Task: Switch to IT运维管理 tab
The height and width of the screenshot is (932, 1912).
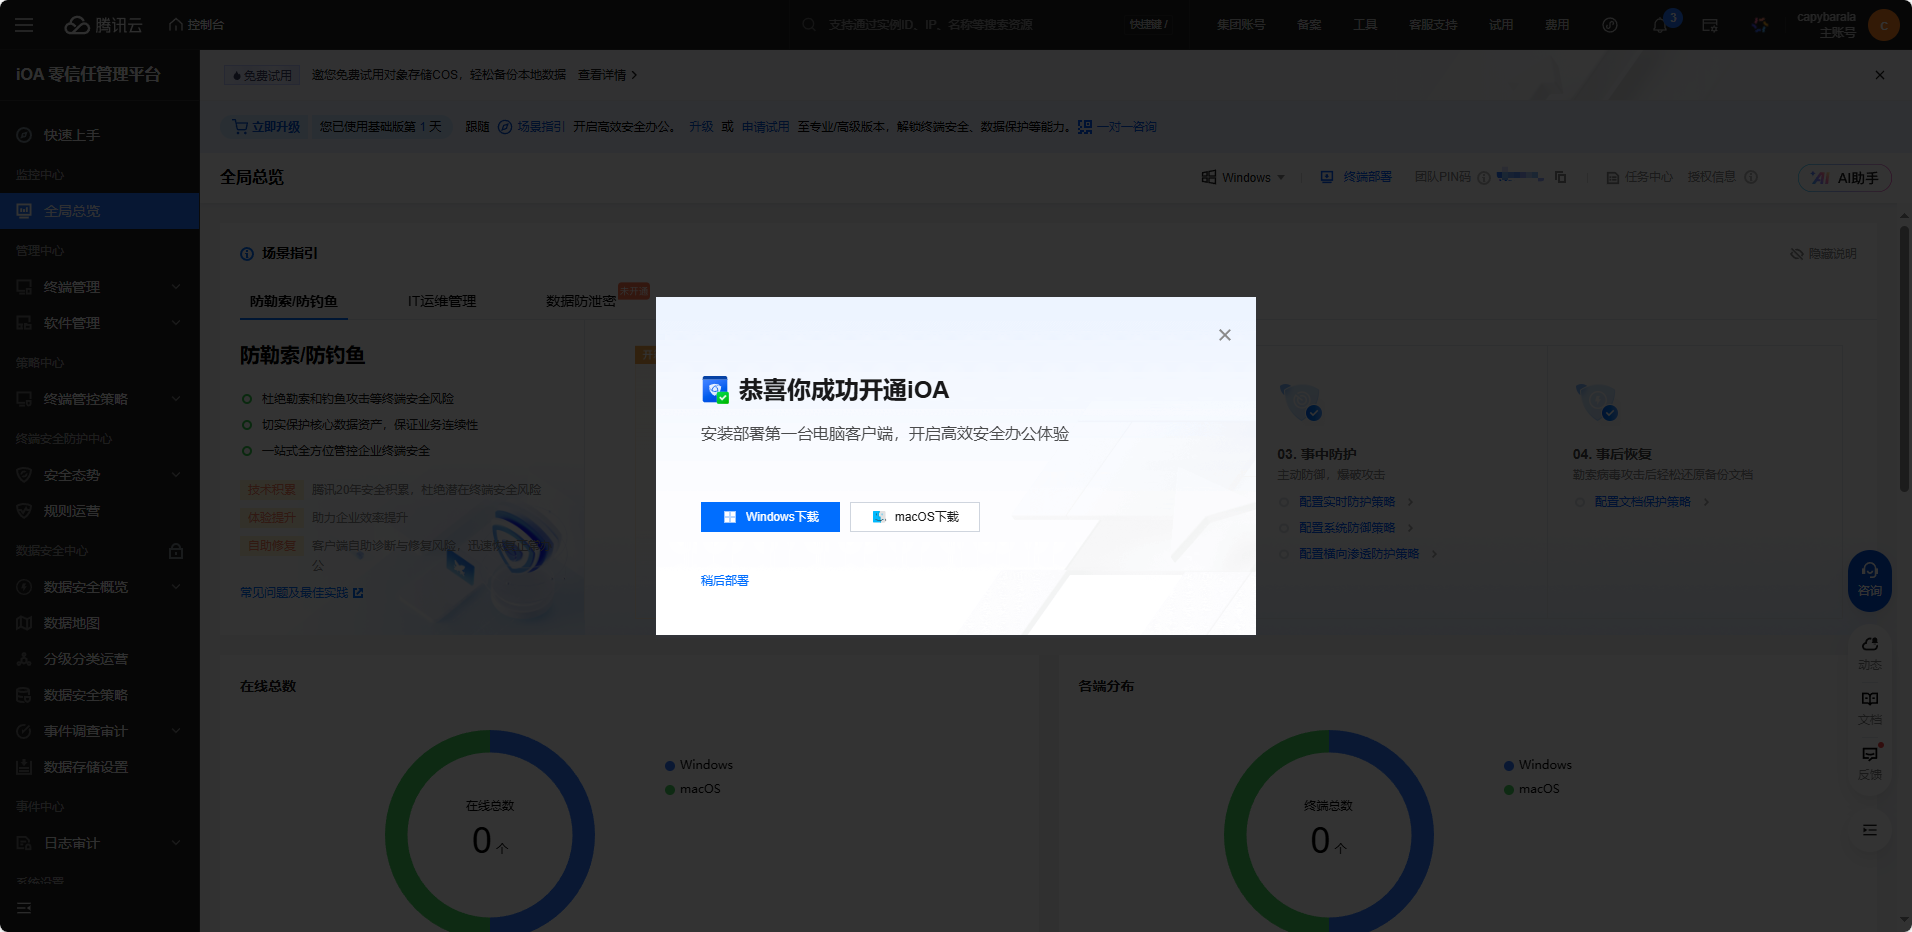Action: (442, 301)
